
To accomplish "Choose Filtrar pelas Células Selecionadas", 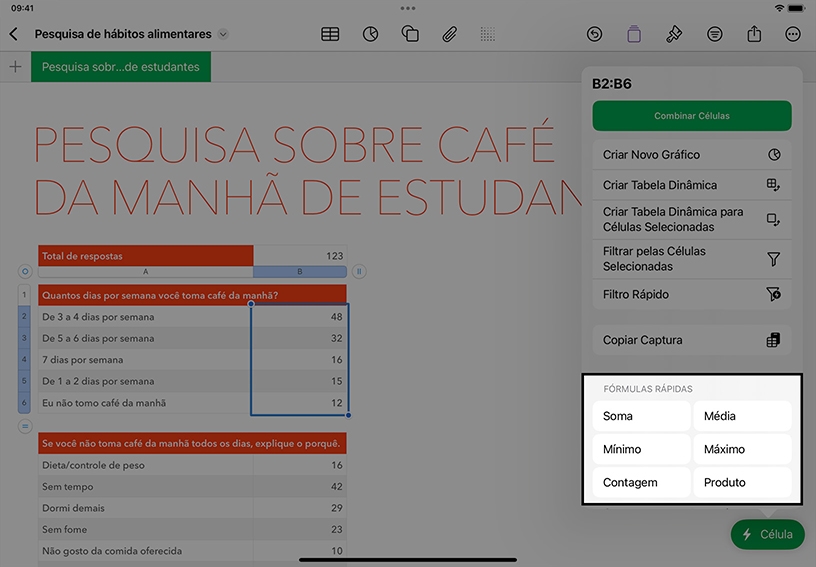I will point(692,259).
